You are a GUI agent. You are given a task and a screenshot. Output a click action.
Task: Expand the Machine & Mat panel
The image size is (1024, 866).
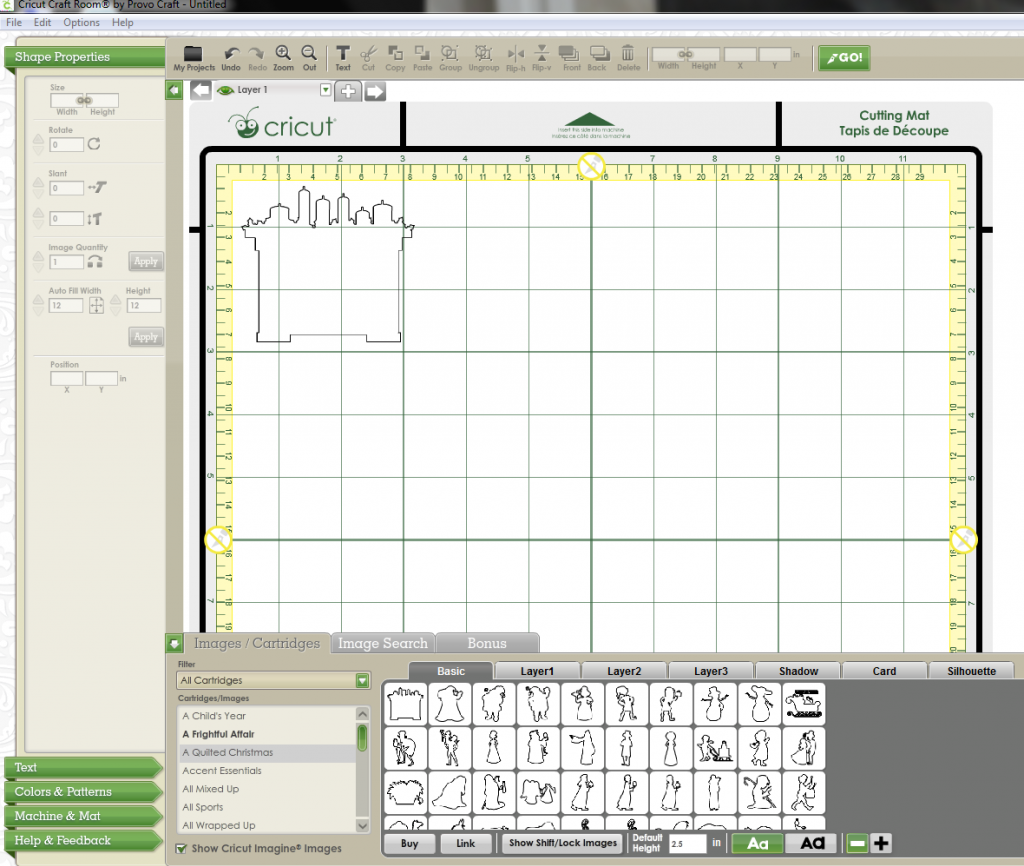82,816
